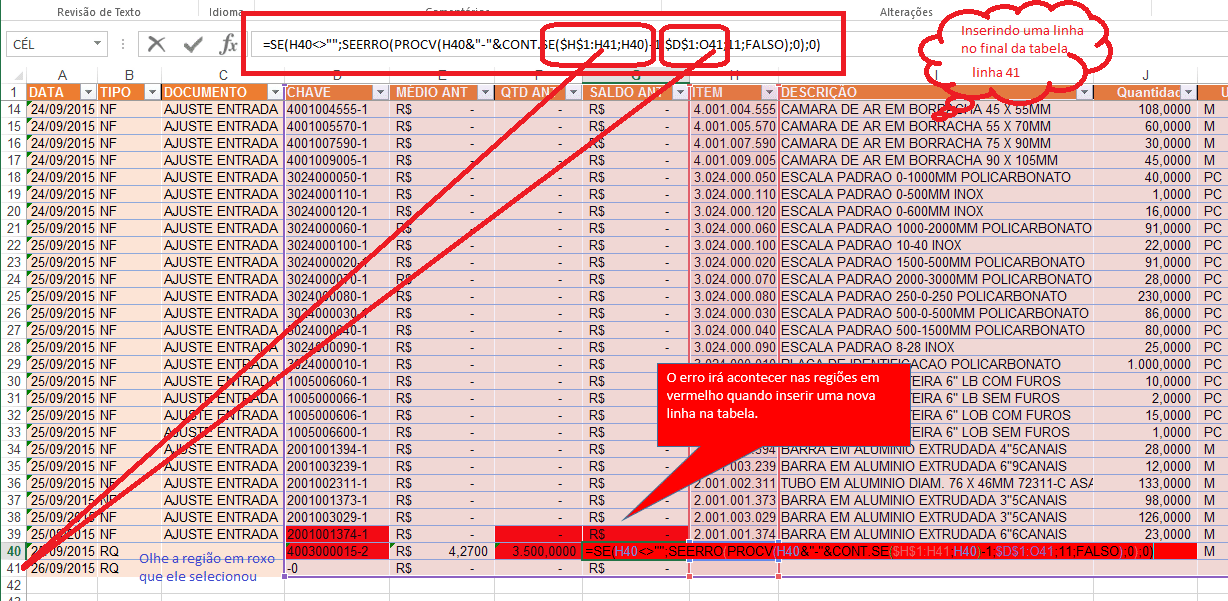Select column B header
Screen dimensions: 1228x601
(129, 76)
